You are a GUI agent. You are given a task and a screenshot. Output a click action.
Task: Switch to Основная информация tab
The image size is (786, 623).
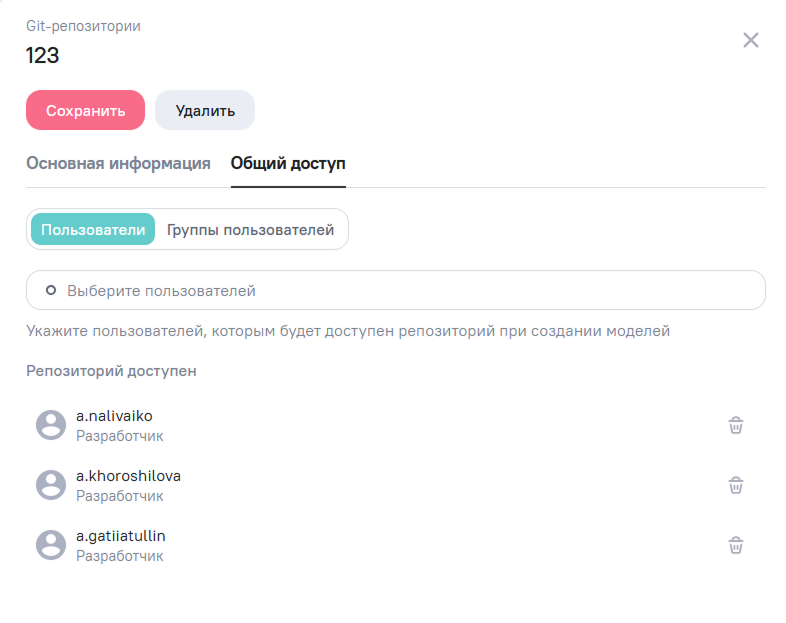point(118,163)
